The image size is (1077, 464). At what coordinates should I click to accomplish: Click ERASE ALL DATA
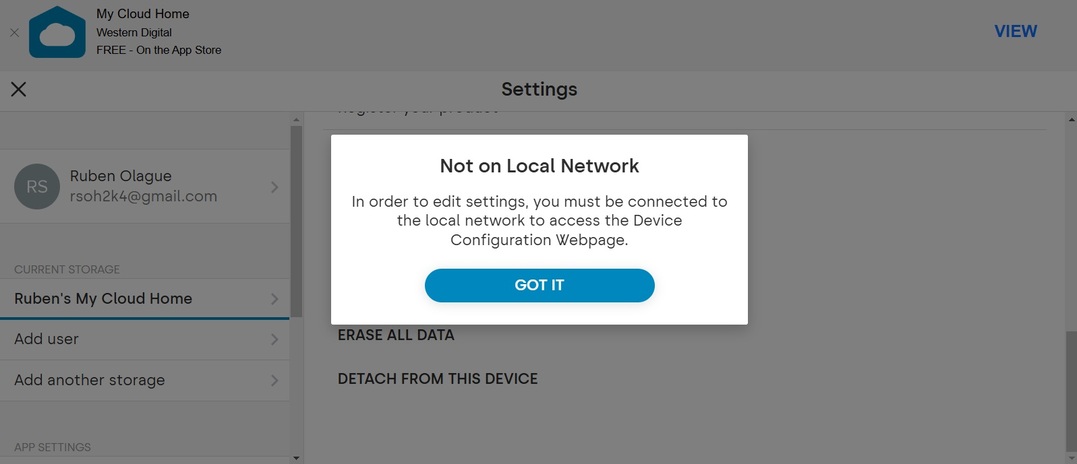[396, 336]
